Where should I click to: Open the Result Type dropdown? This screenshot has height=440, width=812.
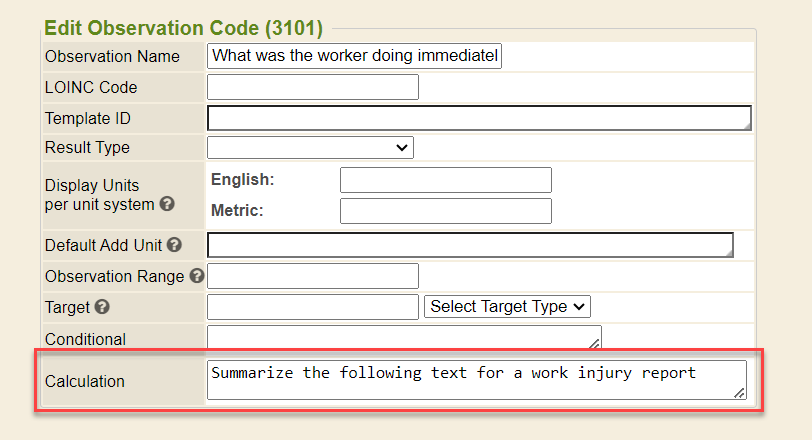click(310, 148)
